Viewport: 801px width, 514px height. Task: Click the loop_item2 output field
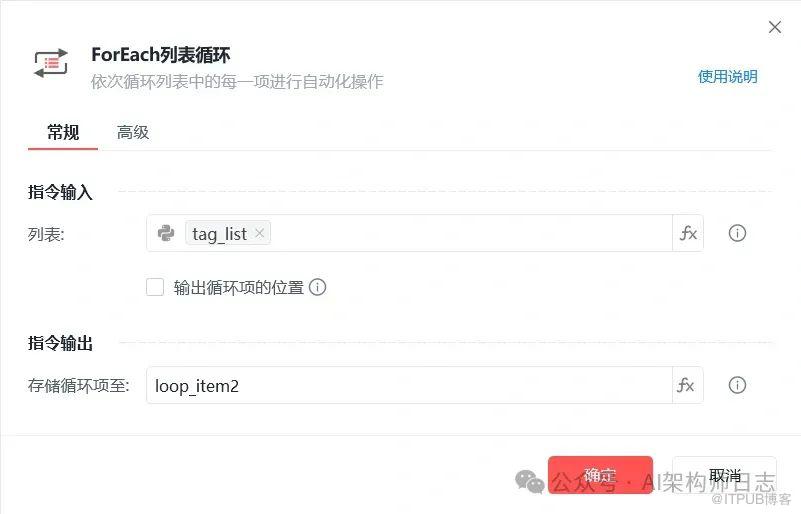coord(409,385)
